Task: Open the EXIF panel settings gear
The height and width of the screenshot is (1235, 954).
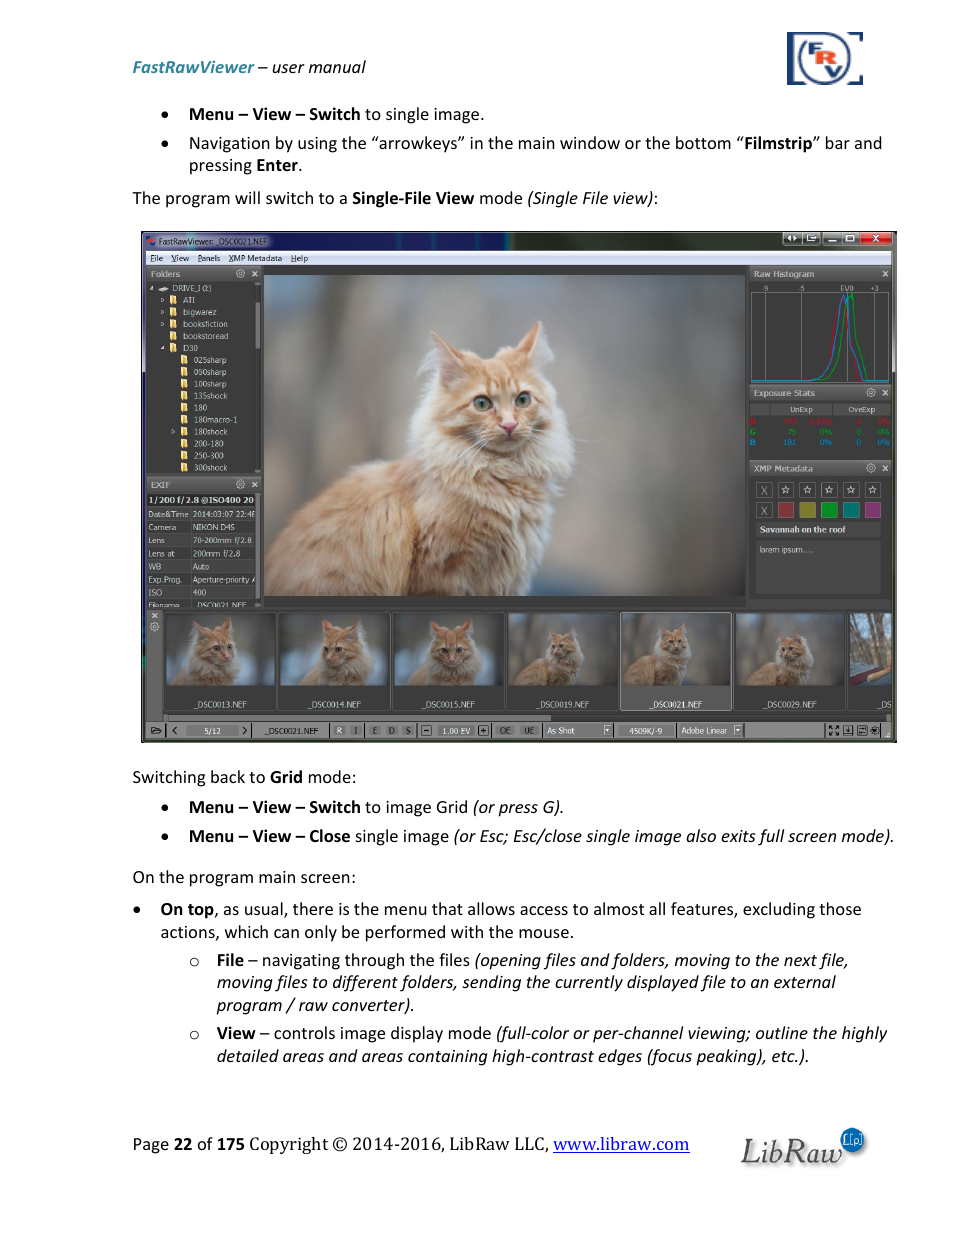Action: pyautogui.click(x=240, y=484)
